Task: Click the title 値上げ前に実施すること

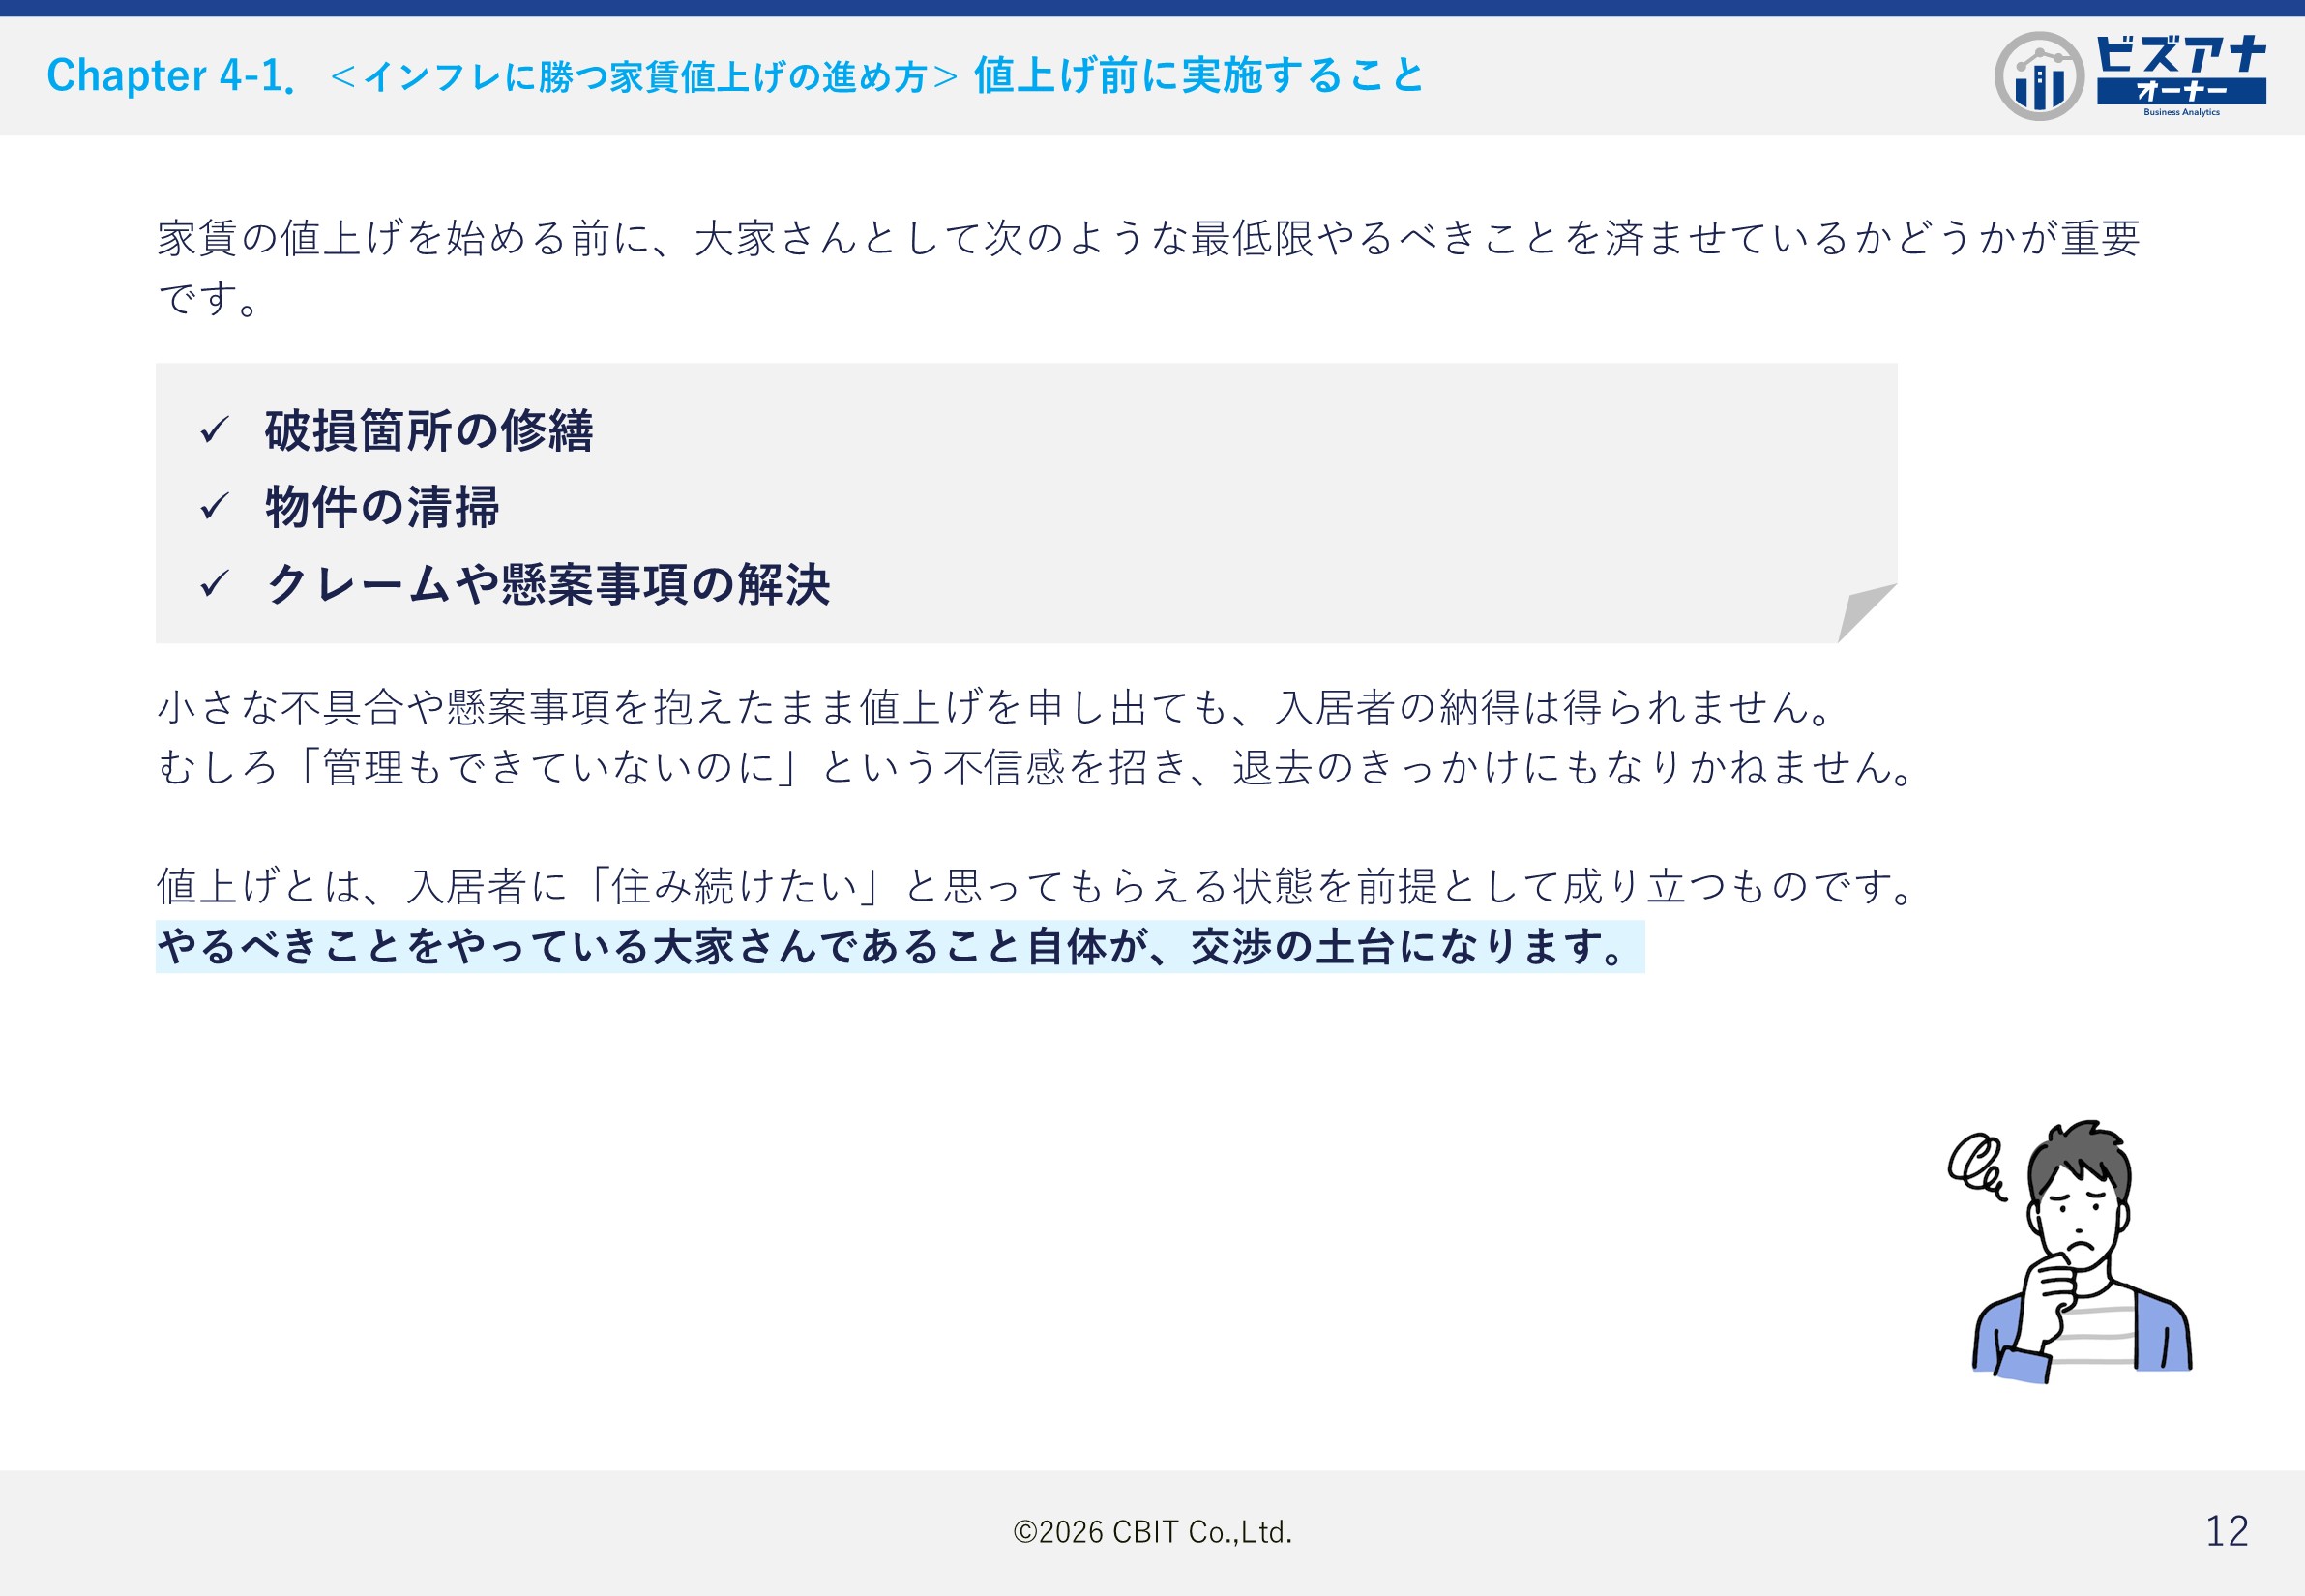Action: pos(1199,76)
